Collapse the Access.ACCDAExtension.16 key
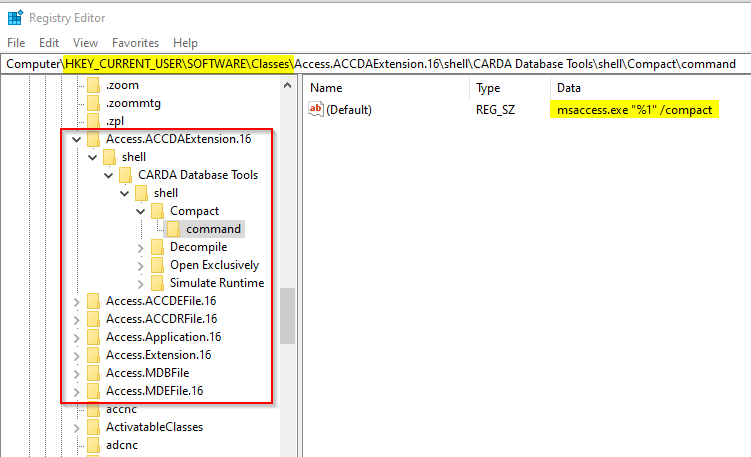 coord(77,139)
